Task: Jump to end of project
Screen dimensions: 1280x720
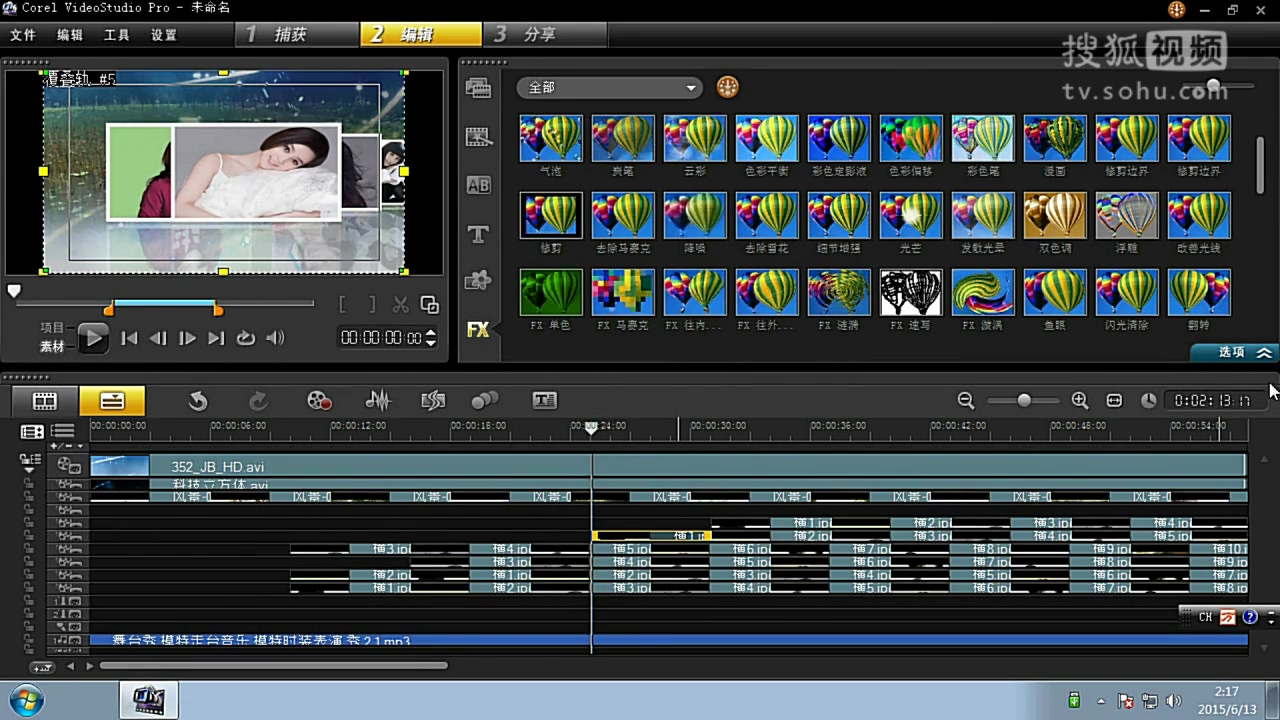Action: tap(216, 338)
